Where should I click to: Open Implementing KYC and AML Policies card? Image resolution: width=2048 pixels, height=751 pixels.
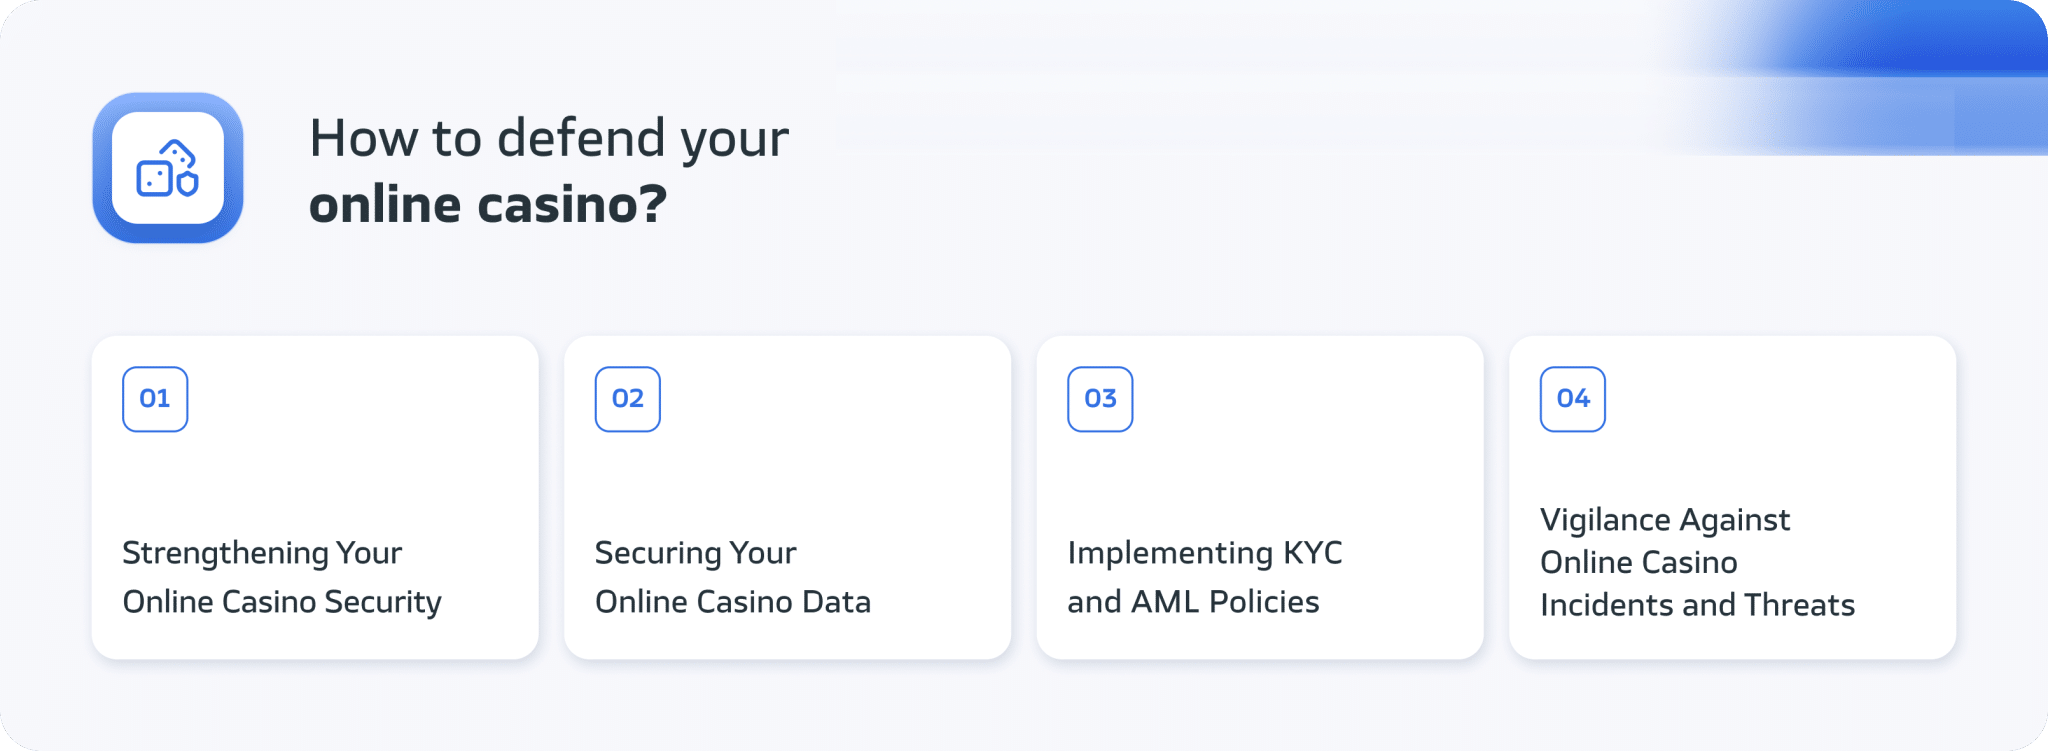point(1260,497)
